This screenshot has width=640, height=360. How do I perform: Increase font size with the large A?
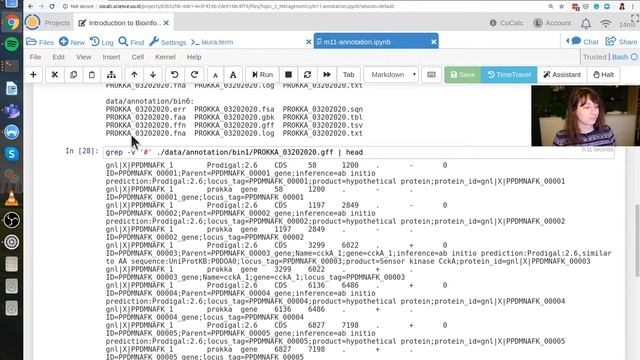pyautogui.click(x=233, y=75)
